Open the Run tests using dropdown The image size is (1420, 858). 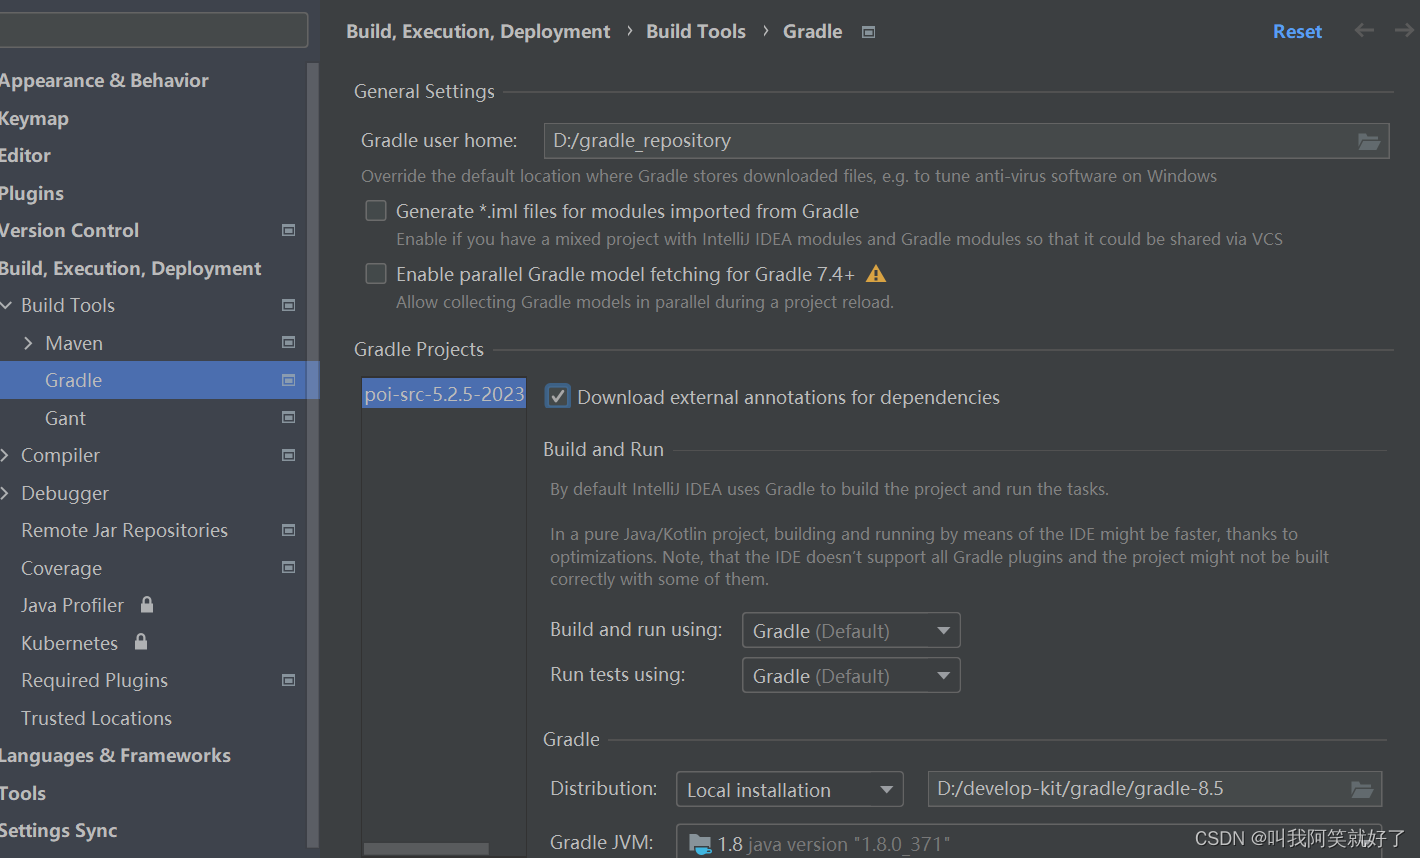[851, 675]
